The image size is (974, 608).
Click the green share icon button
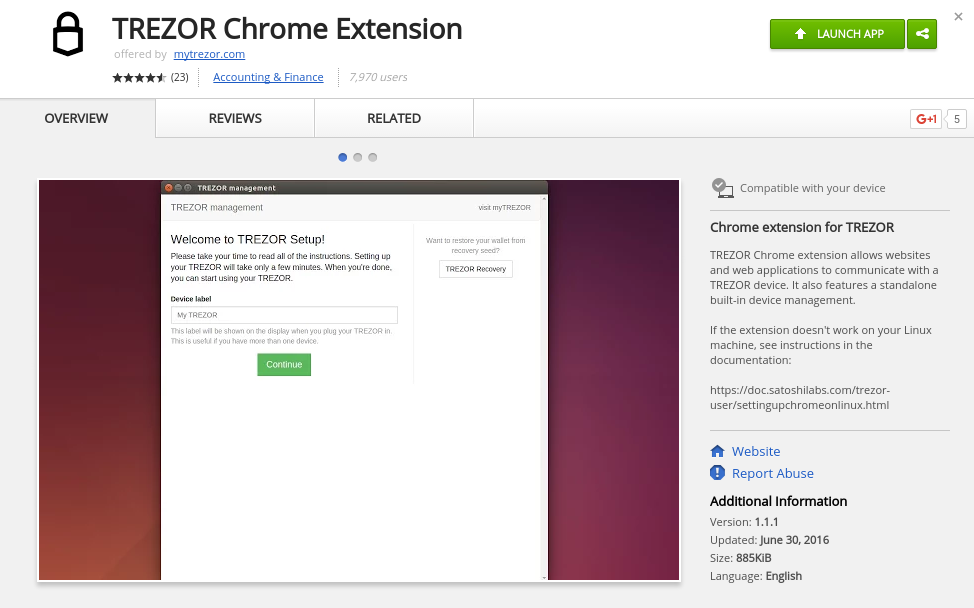coord(921,34)
